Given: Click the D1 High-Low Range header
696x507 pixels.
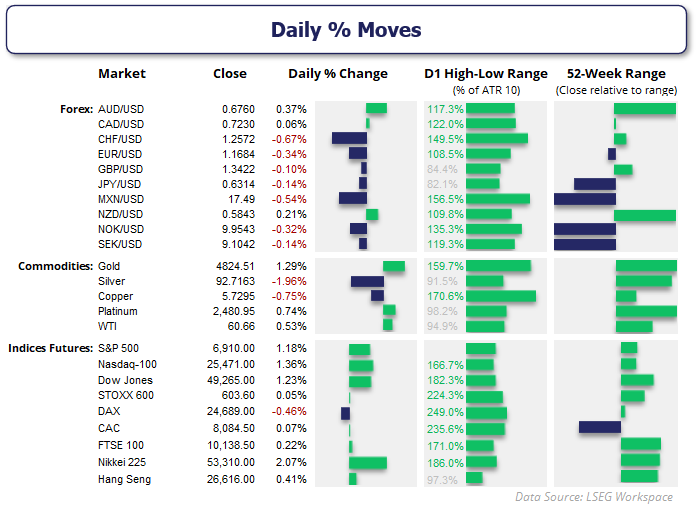Looking at the screenshot, I should coord(486,74).
